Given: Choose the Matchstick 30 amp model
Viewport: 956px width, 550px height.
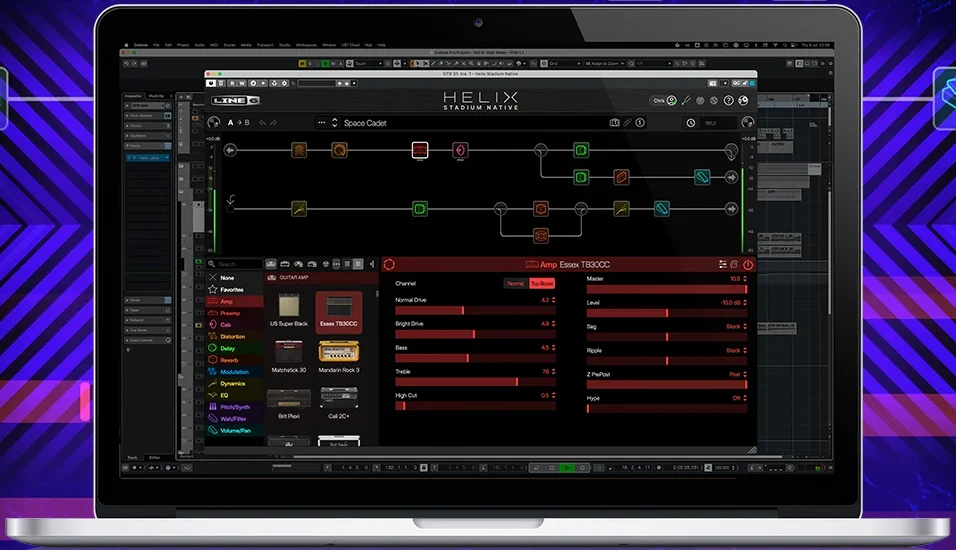Looking at the screenshot, I should click(289, 357).
